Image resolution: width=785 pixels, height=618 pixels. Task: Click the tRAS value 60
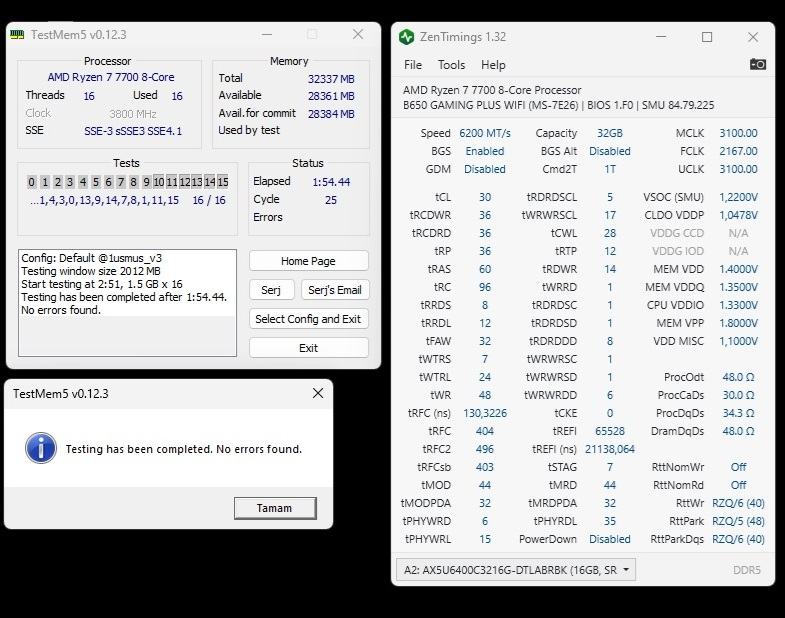485,269
